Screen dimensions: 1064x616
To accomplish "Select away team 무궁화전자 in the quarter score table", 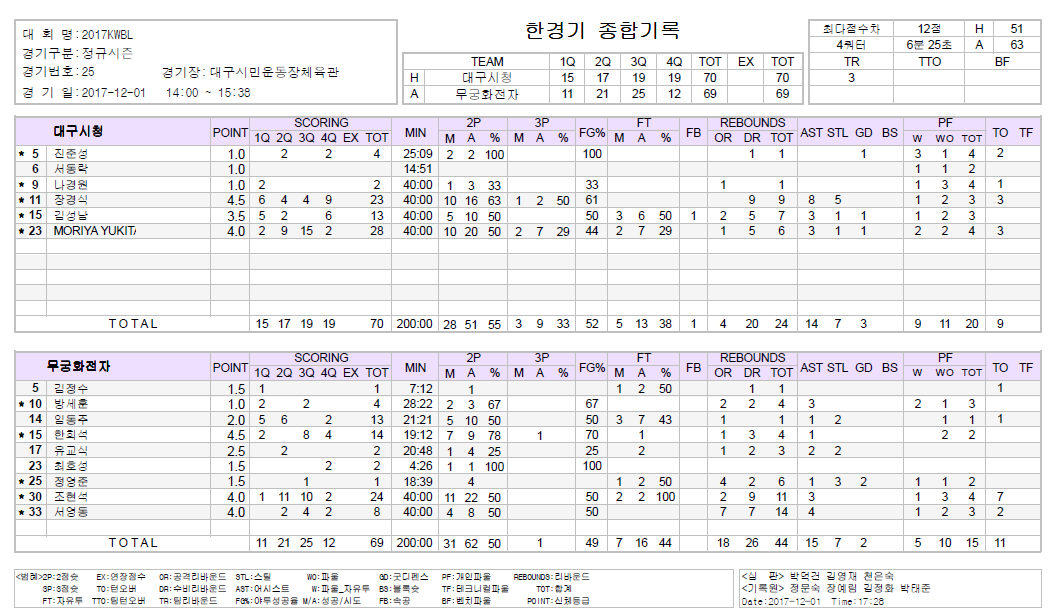I will coord(487,94).
